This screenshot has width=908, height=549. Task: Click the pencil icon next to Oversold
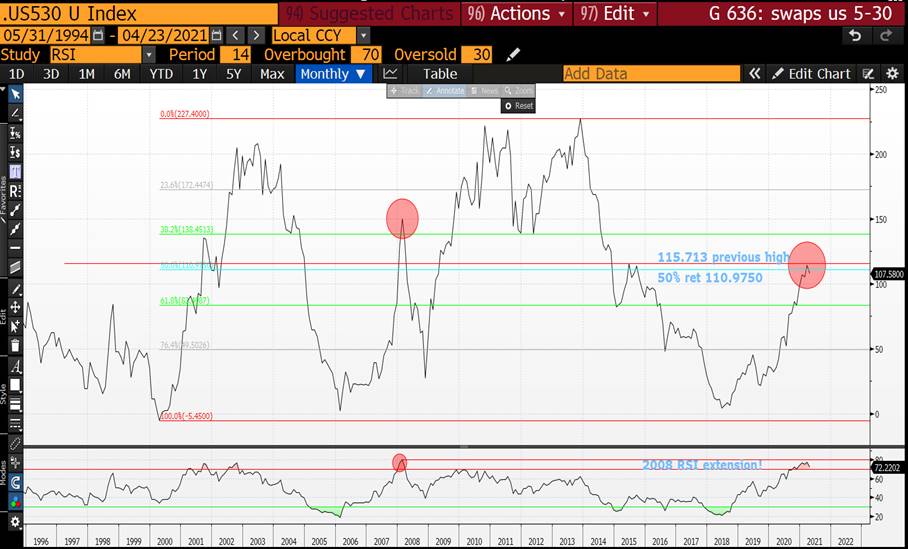pos(514,54)
